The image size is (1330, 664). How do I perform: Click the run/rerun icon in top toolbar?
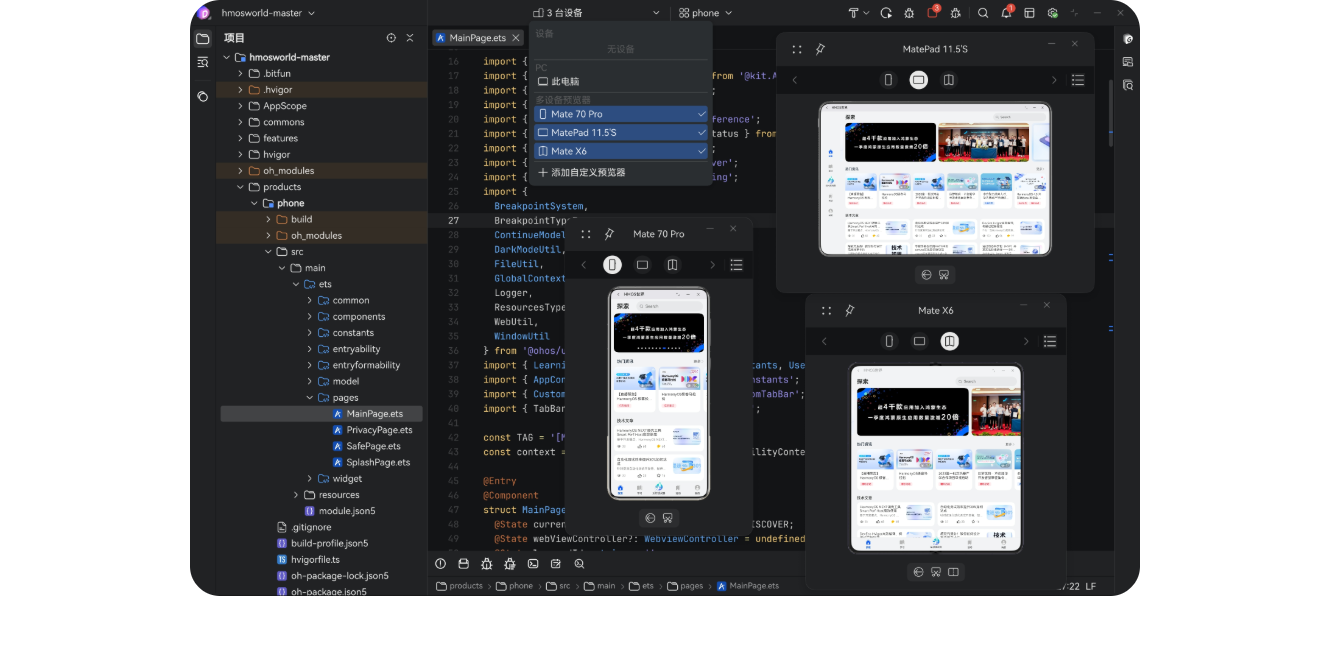click(x=886, y=13)
